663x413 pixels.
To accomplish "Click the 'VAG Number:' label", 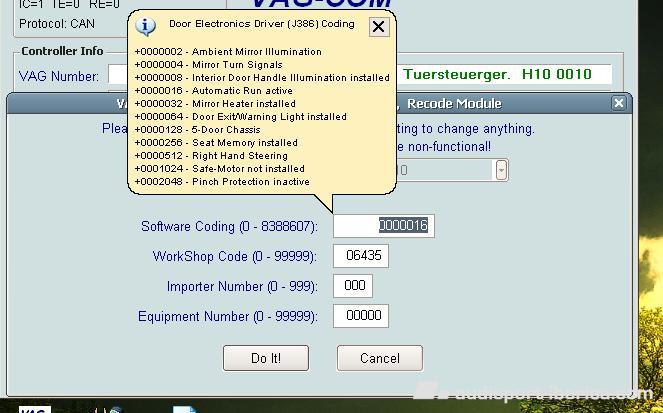I will click(x=59, y=77).
